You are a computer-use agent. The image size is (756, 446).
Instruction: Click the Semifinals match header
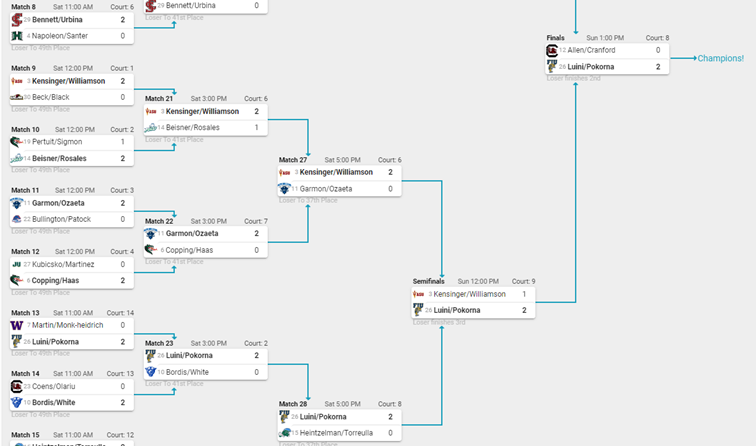(428, 281)
